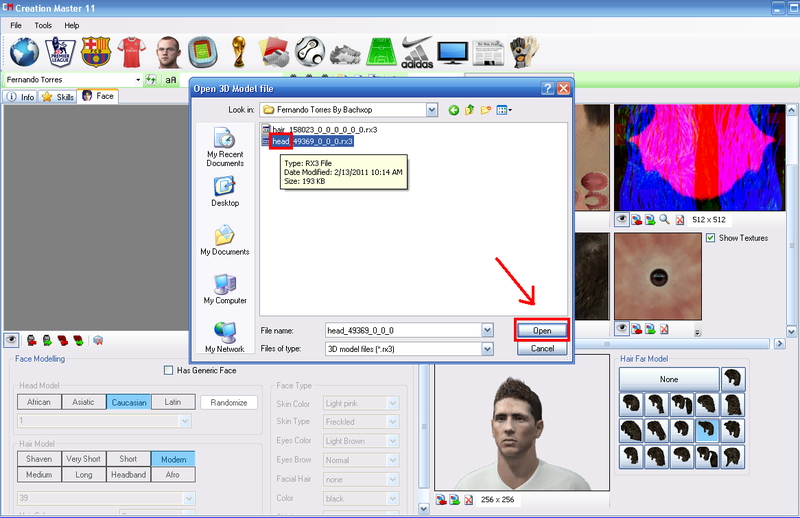Expand the Files of type dropdown
Viewport: 800px width, 518px height.
pyautogui.click(x=488, y=349)
